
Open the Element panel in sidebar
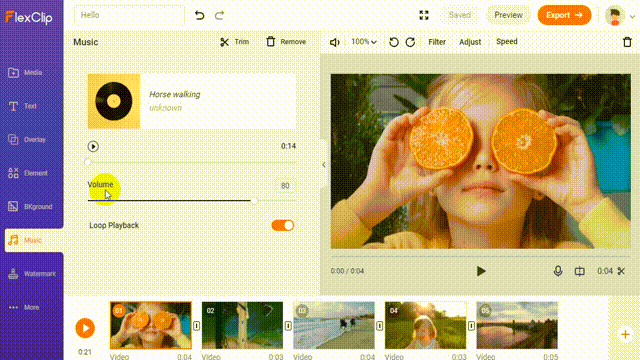pos(28,173)
